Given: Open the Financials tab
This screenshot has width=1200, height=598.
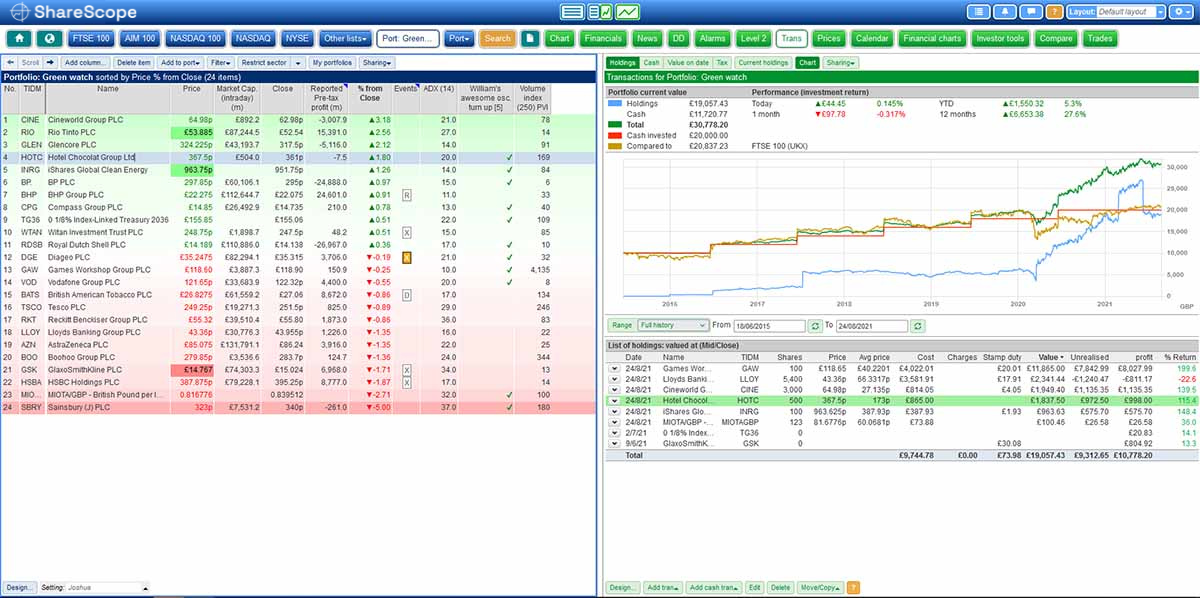Looking at the screenshot, I should (603, 39).
